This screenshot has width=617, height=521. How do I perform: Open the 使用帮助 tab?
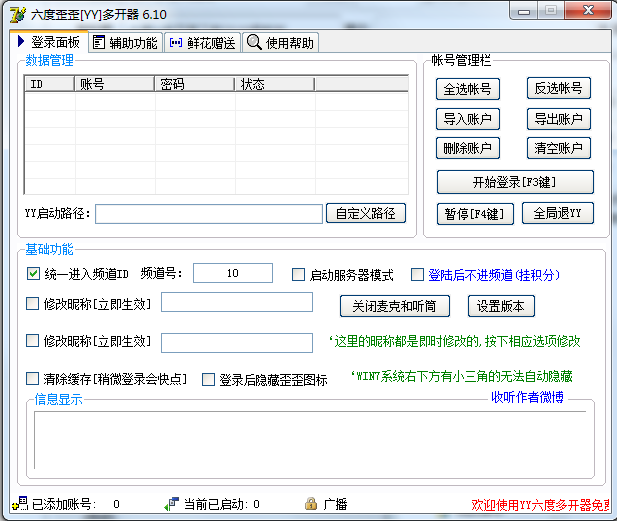(281, 42)
